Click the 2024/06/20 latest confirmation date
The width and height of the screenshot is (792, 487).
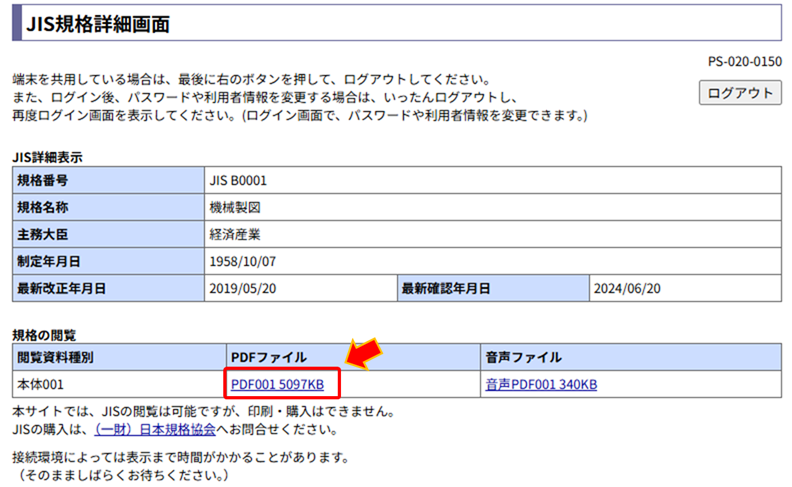point(629,289)
